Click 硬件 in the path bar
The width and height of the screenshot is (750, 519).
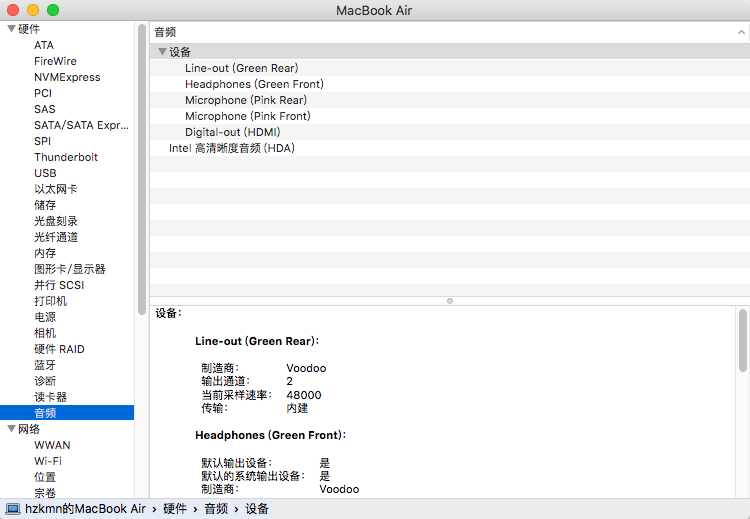point(175,509)
